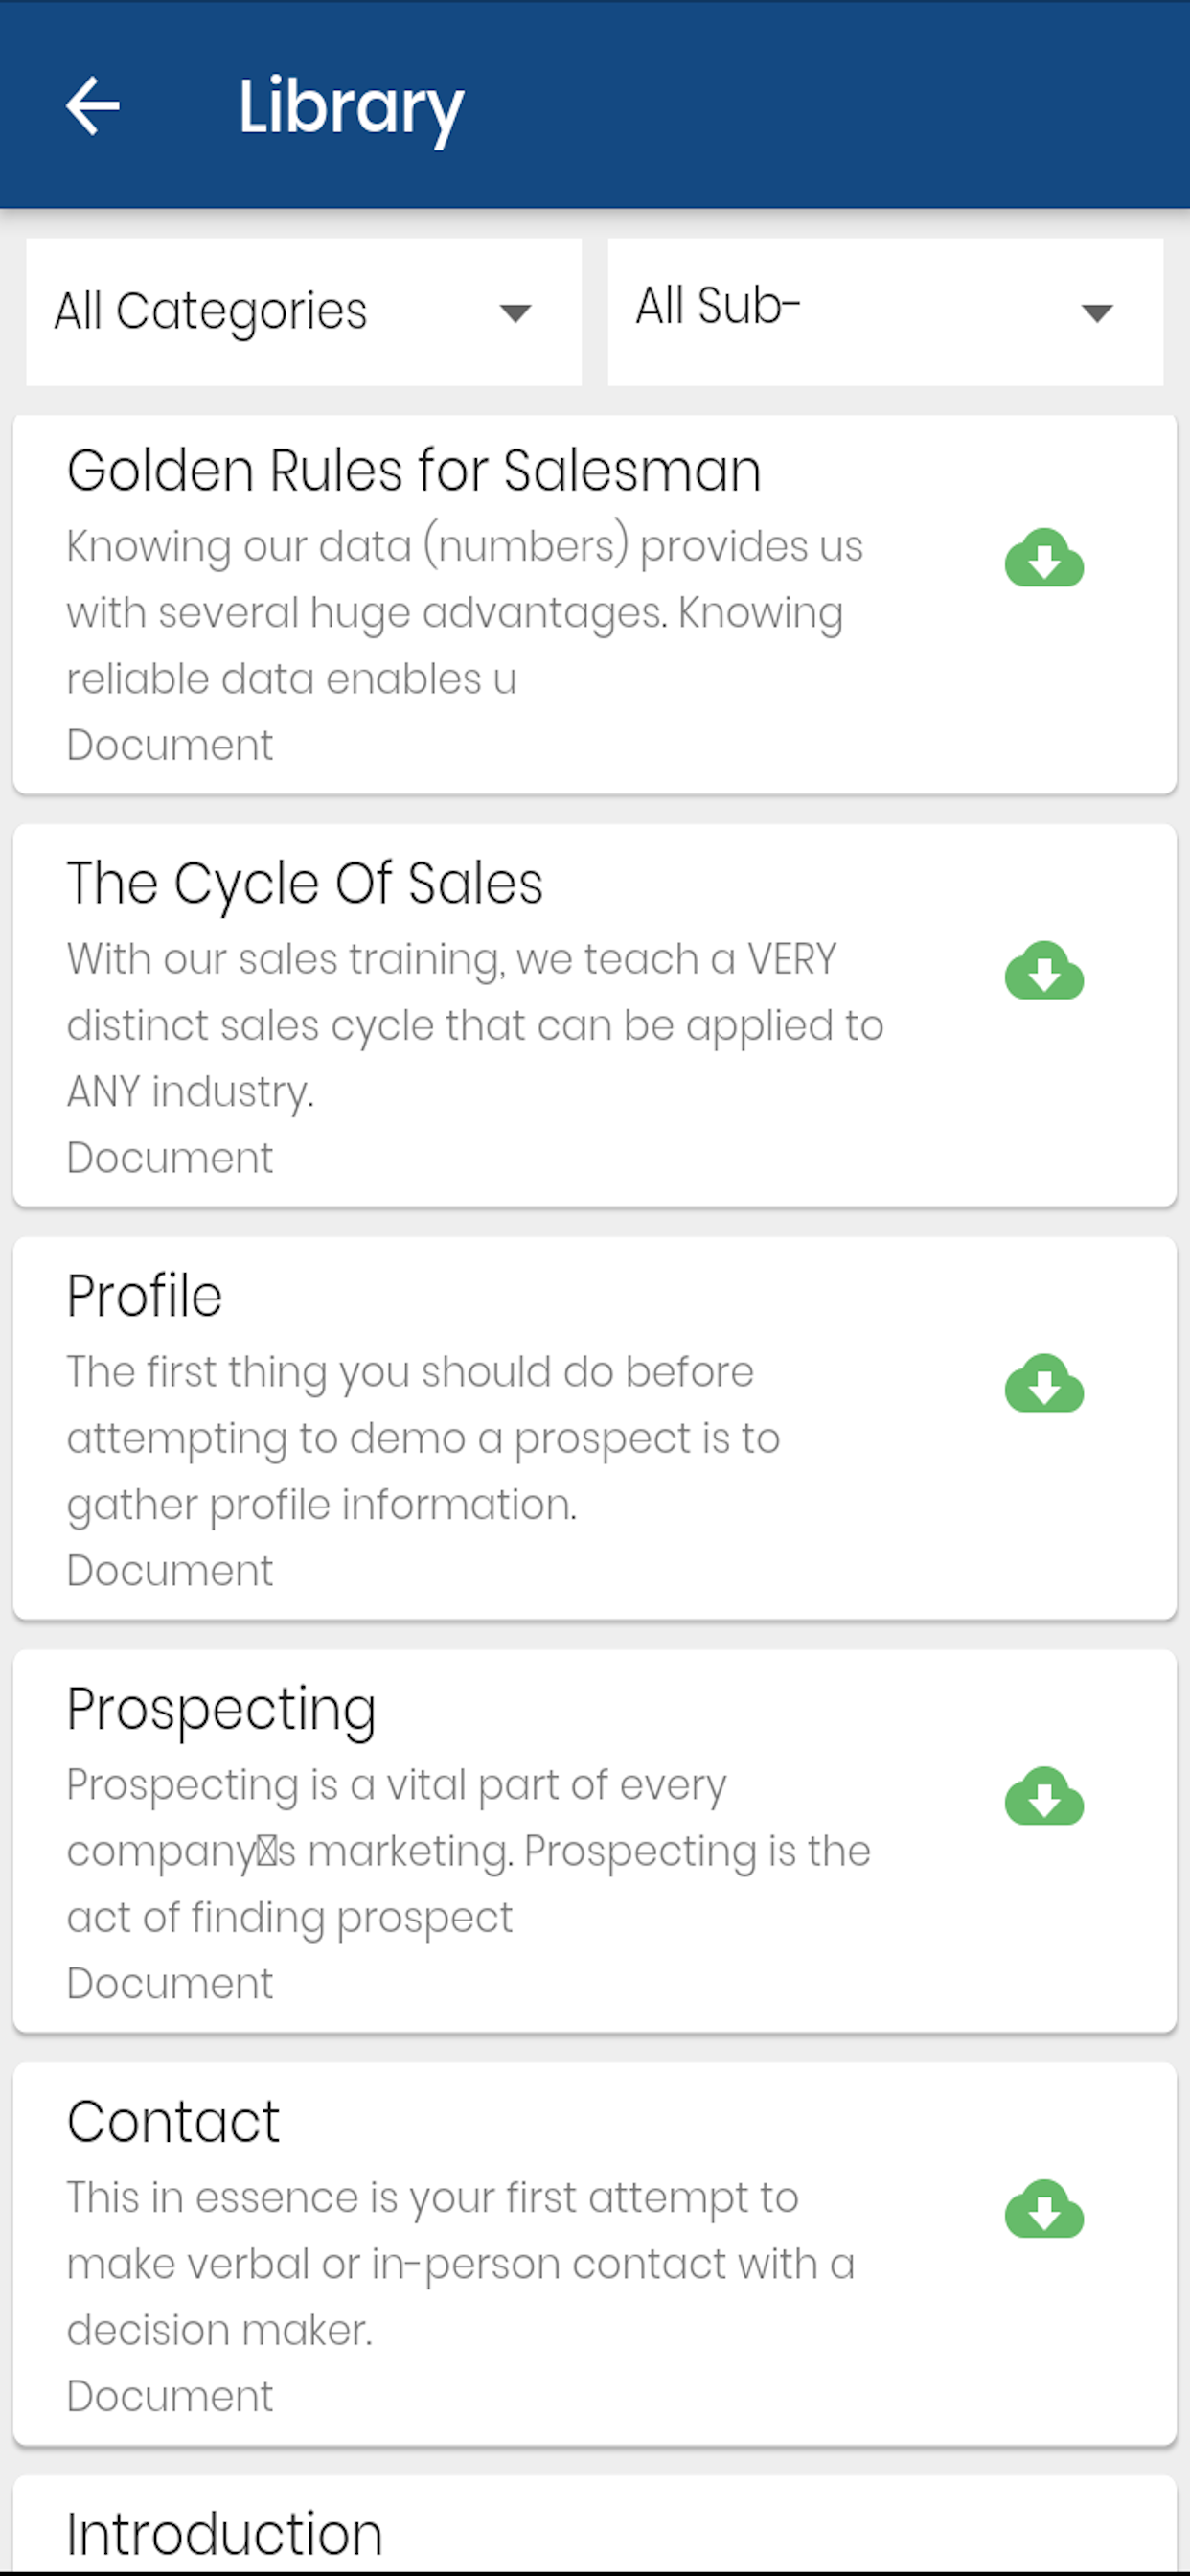Viewport: 1190px width, 2576px height.
Task: Download the Golden Rules for Salesman document
Action: 1044,557
